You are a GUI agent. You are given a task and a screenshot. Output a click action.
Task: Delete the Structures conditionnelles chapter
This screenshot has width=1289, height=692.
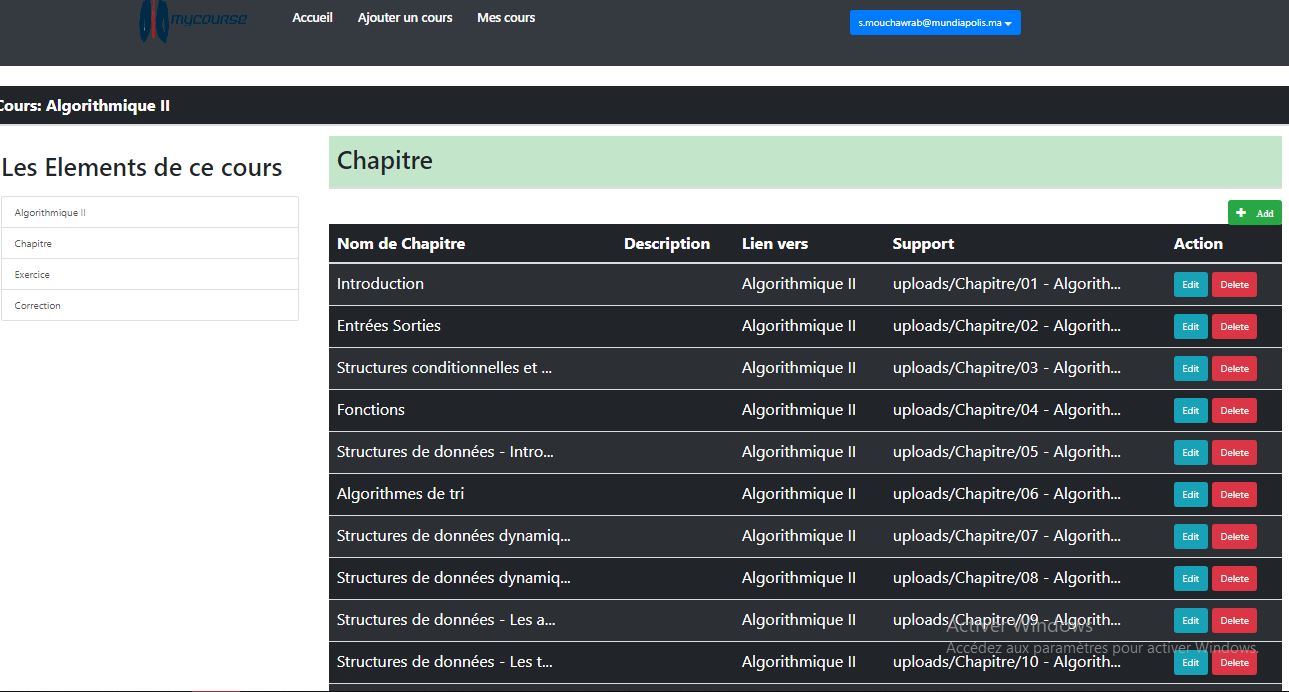click(x=1234, y=369)
